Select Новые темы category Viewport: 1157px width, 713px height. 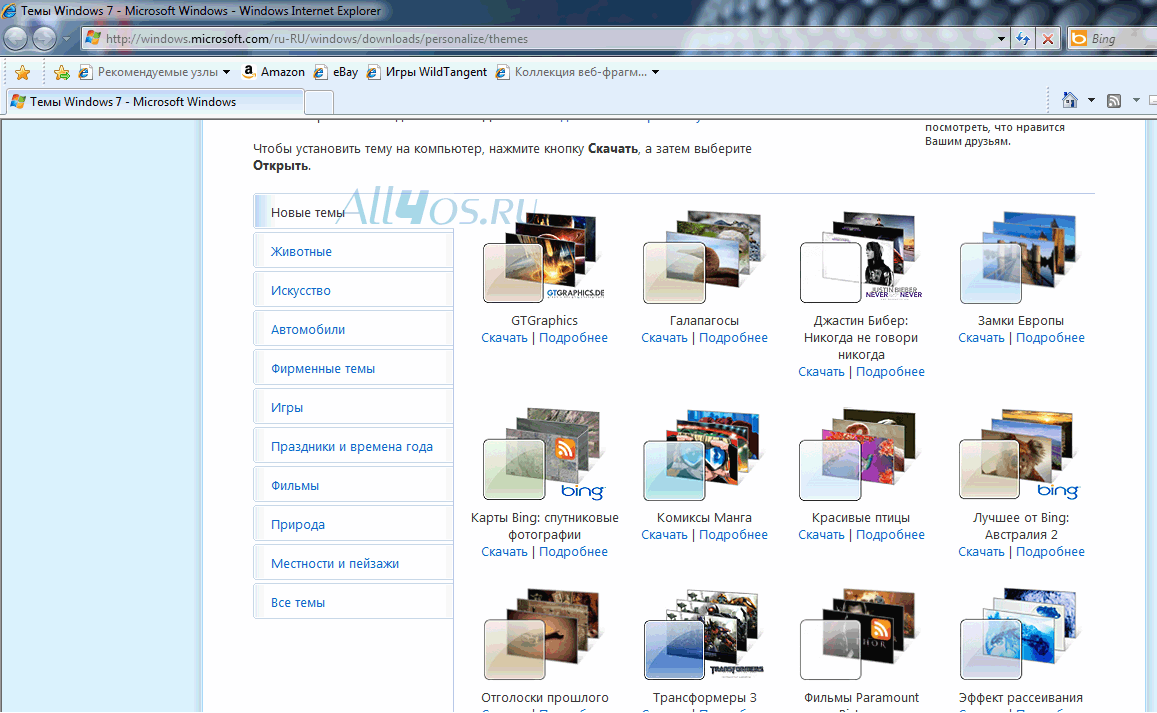pos(354,213)
